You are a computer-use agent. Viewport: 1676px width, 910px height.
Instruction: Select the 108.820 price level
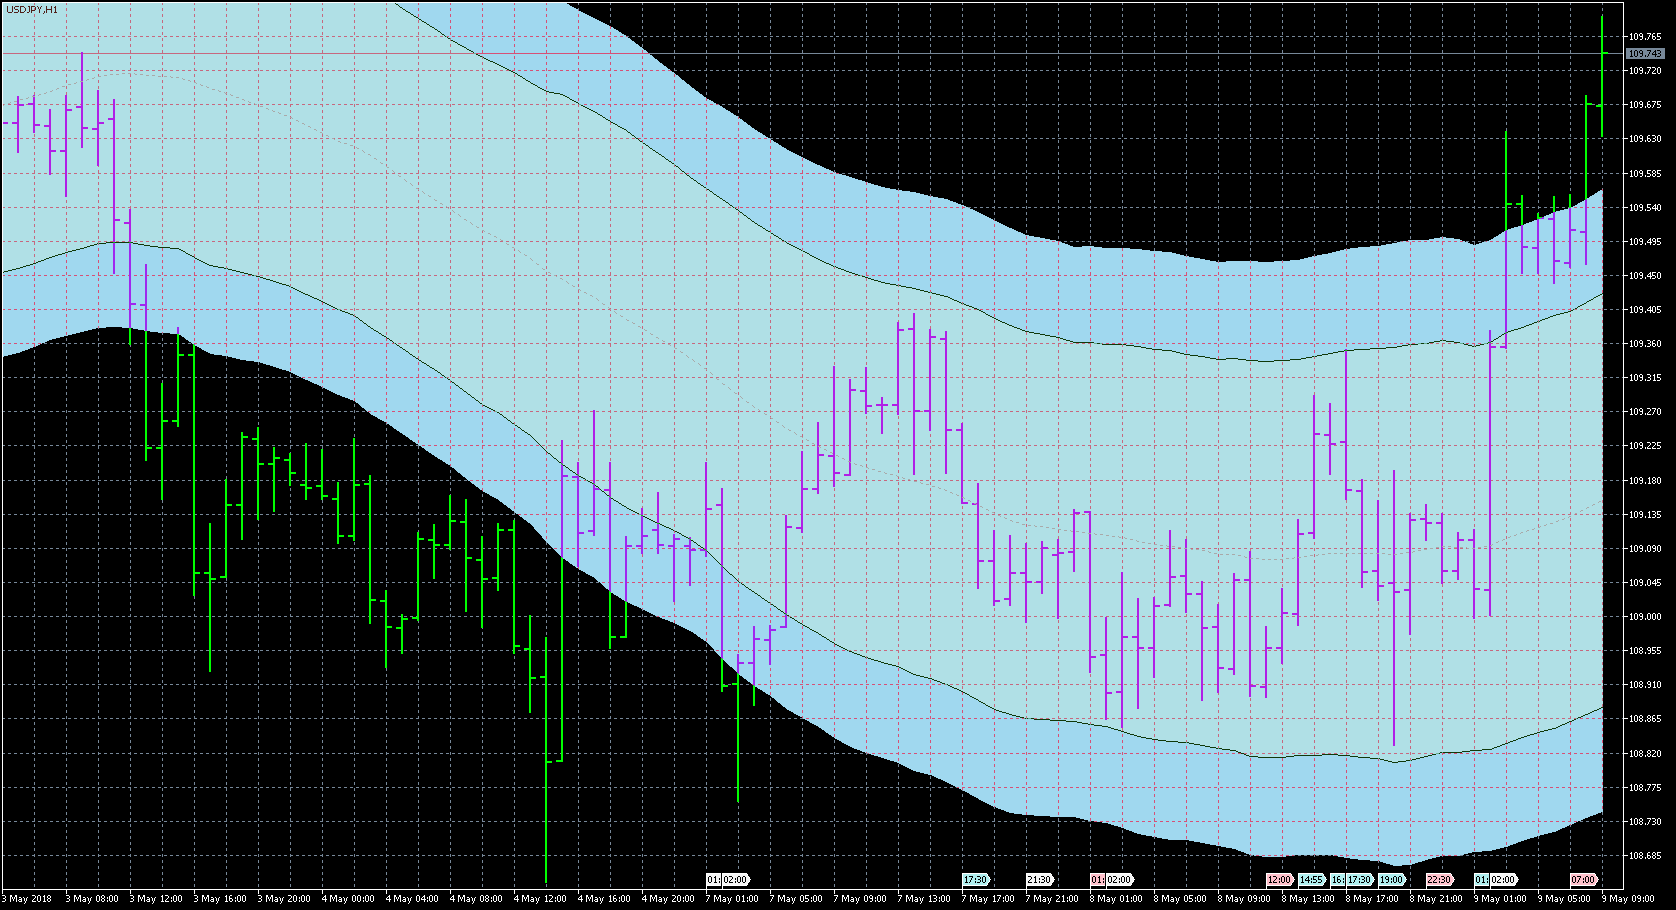(1645, 753)
